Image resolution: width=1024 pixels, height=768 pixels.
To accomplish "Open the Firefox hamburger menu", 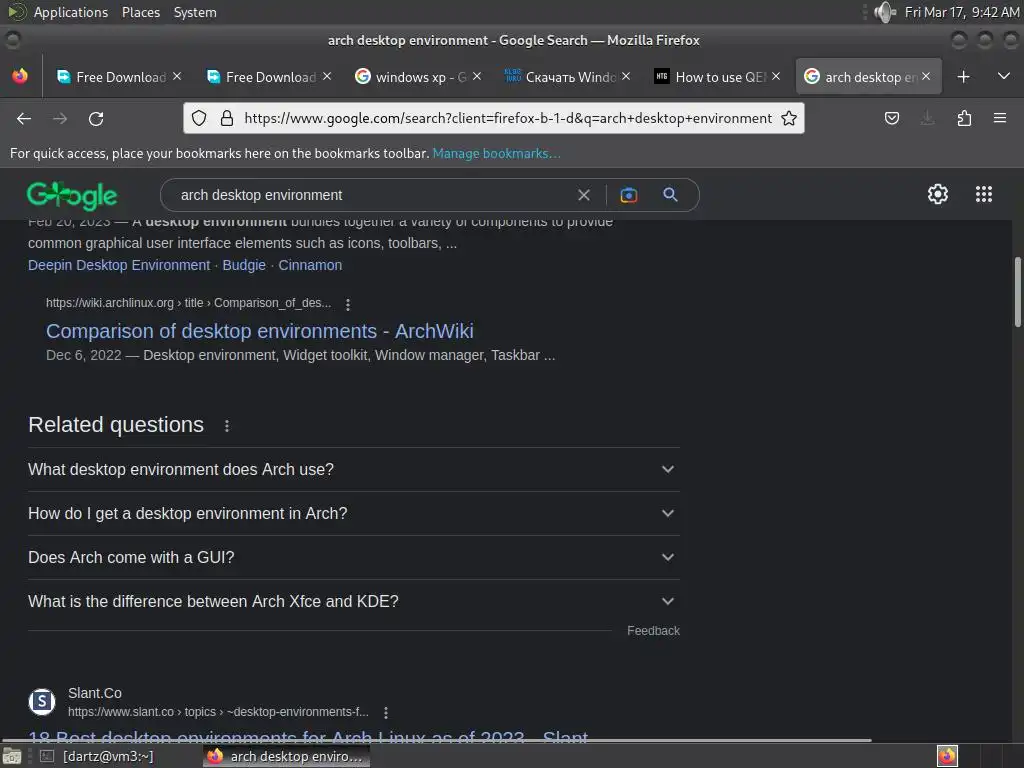I will [x=1000, y=118].
